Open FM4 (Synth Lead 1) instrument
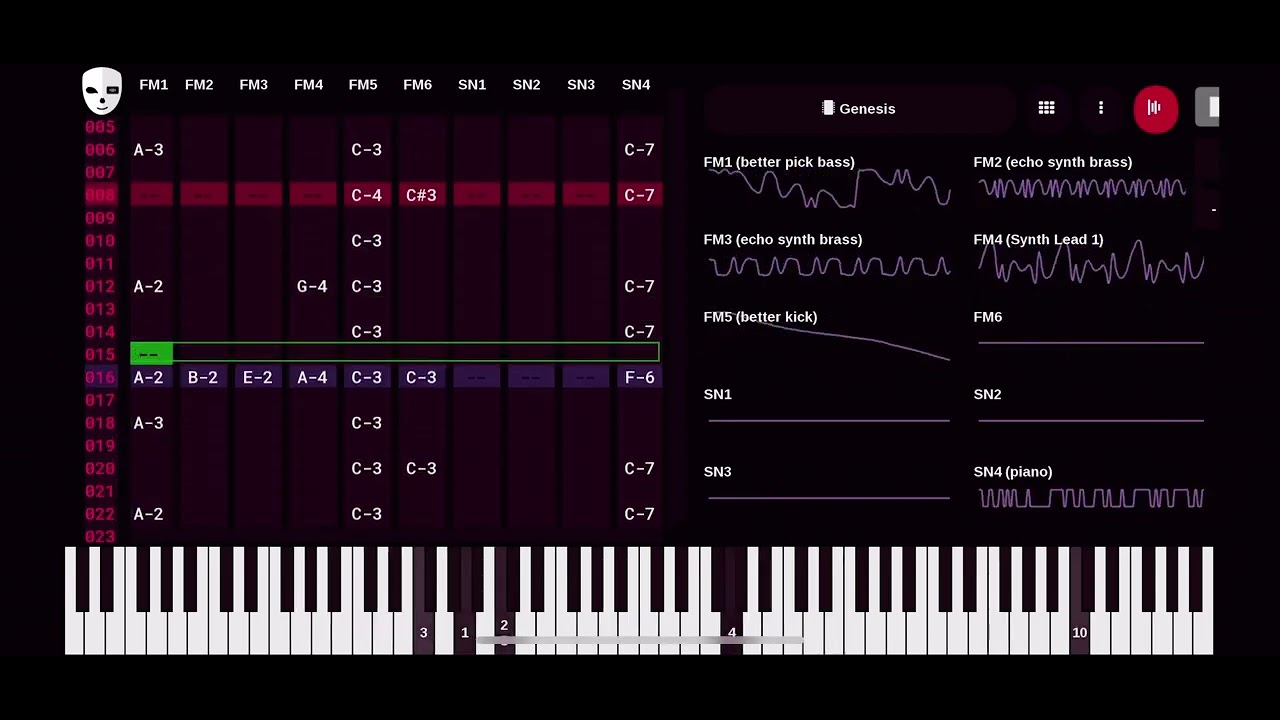 pyautogui.click(x=1038, y=240)
